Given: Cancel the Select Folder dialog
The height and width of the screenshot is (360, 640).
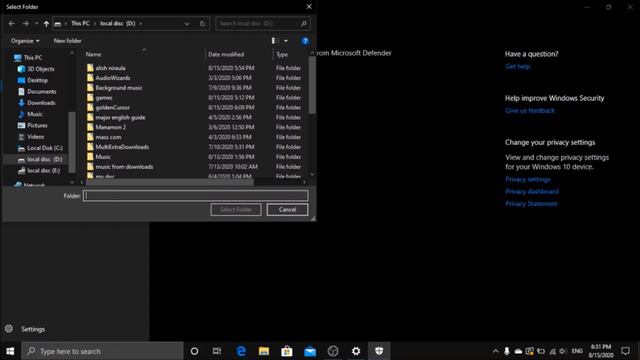Looking at the screenshot, I should point(287,209).
